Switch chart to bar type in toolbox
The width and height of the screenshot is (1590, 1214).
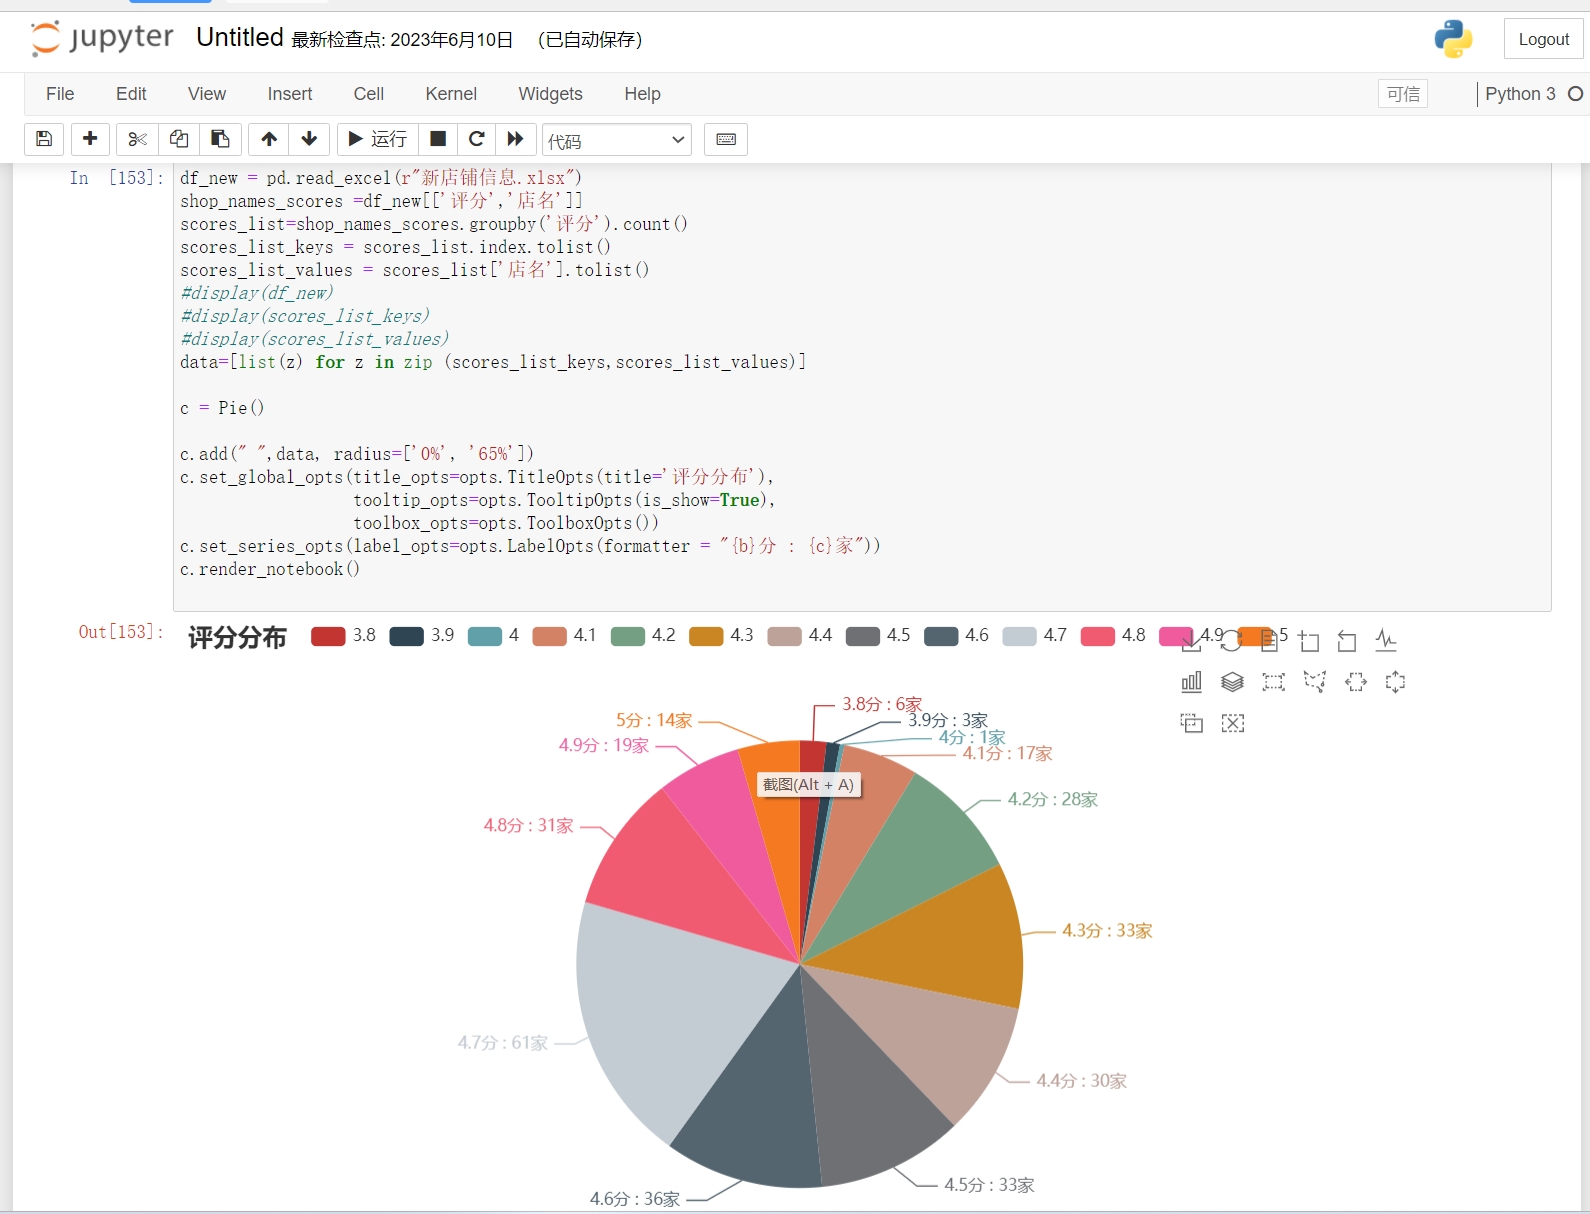coord(1191,682)
